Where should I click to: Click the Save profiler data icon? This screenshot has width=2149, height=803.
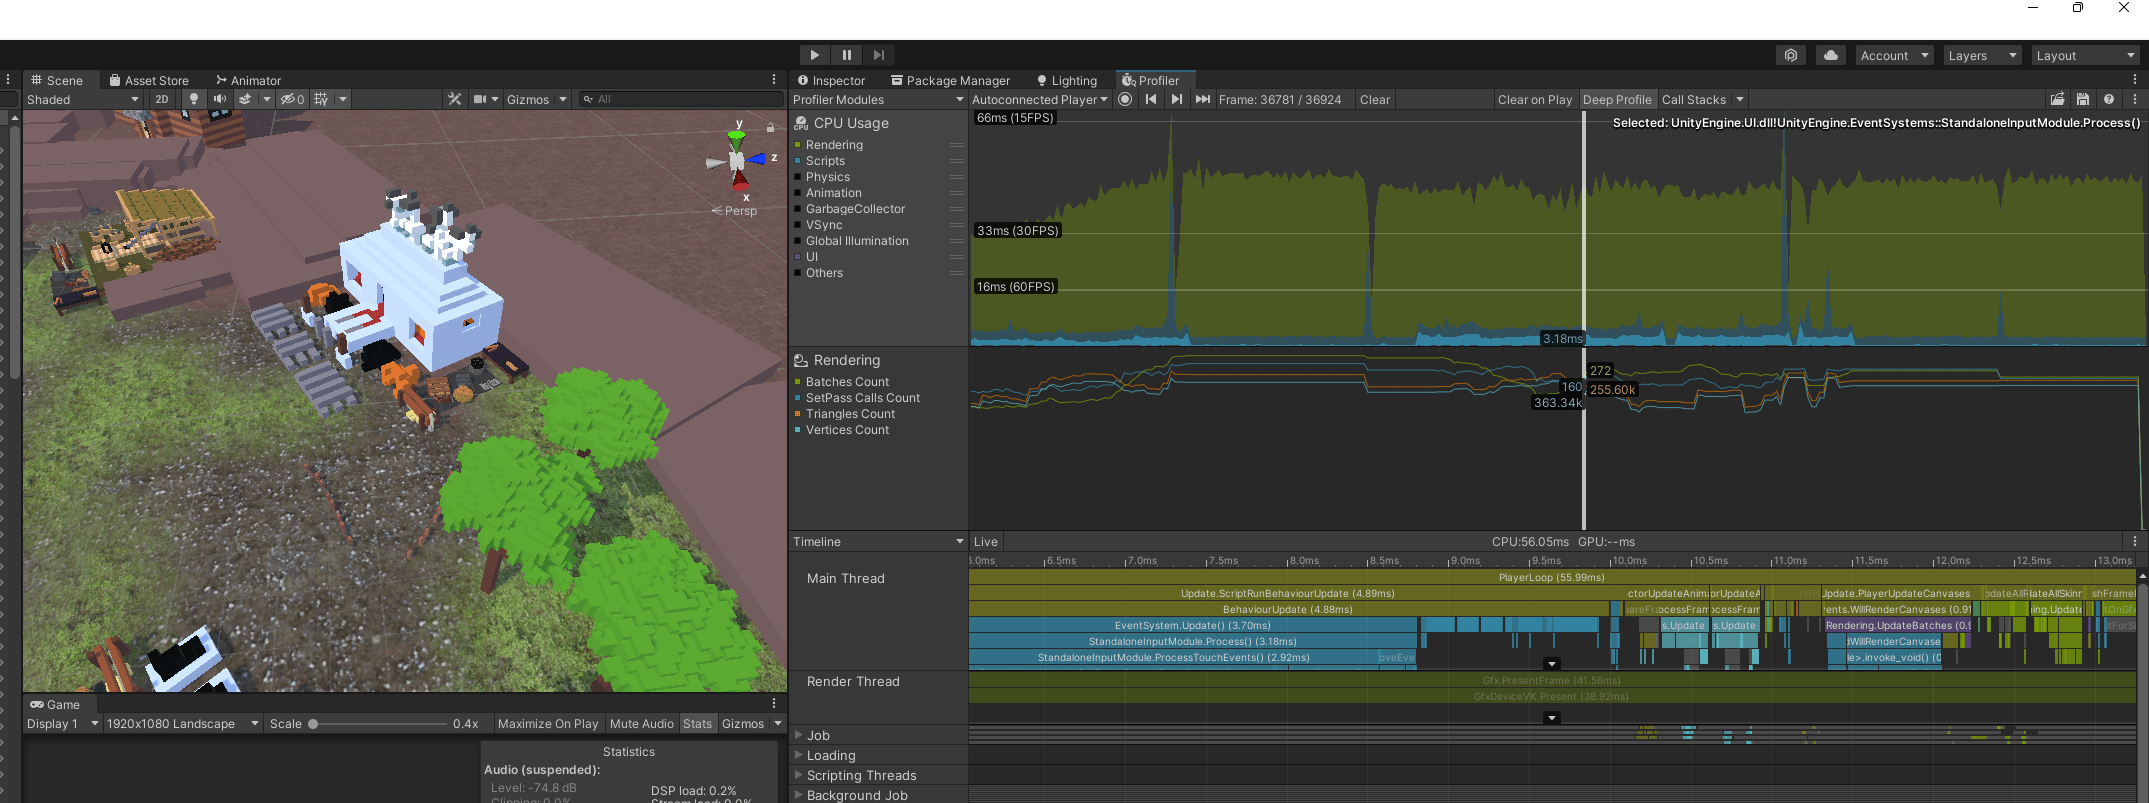(x=2083, y=99)
